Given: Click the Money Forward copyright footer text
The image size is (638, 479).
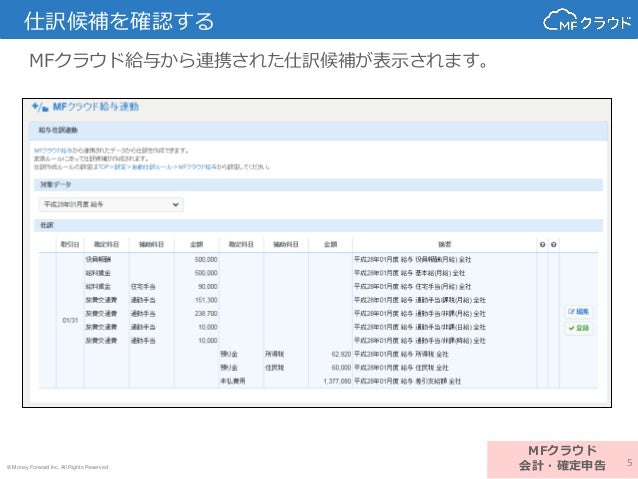Looking at the screenshot, I should coord(57,467).
